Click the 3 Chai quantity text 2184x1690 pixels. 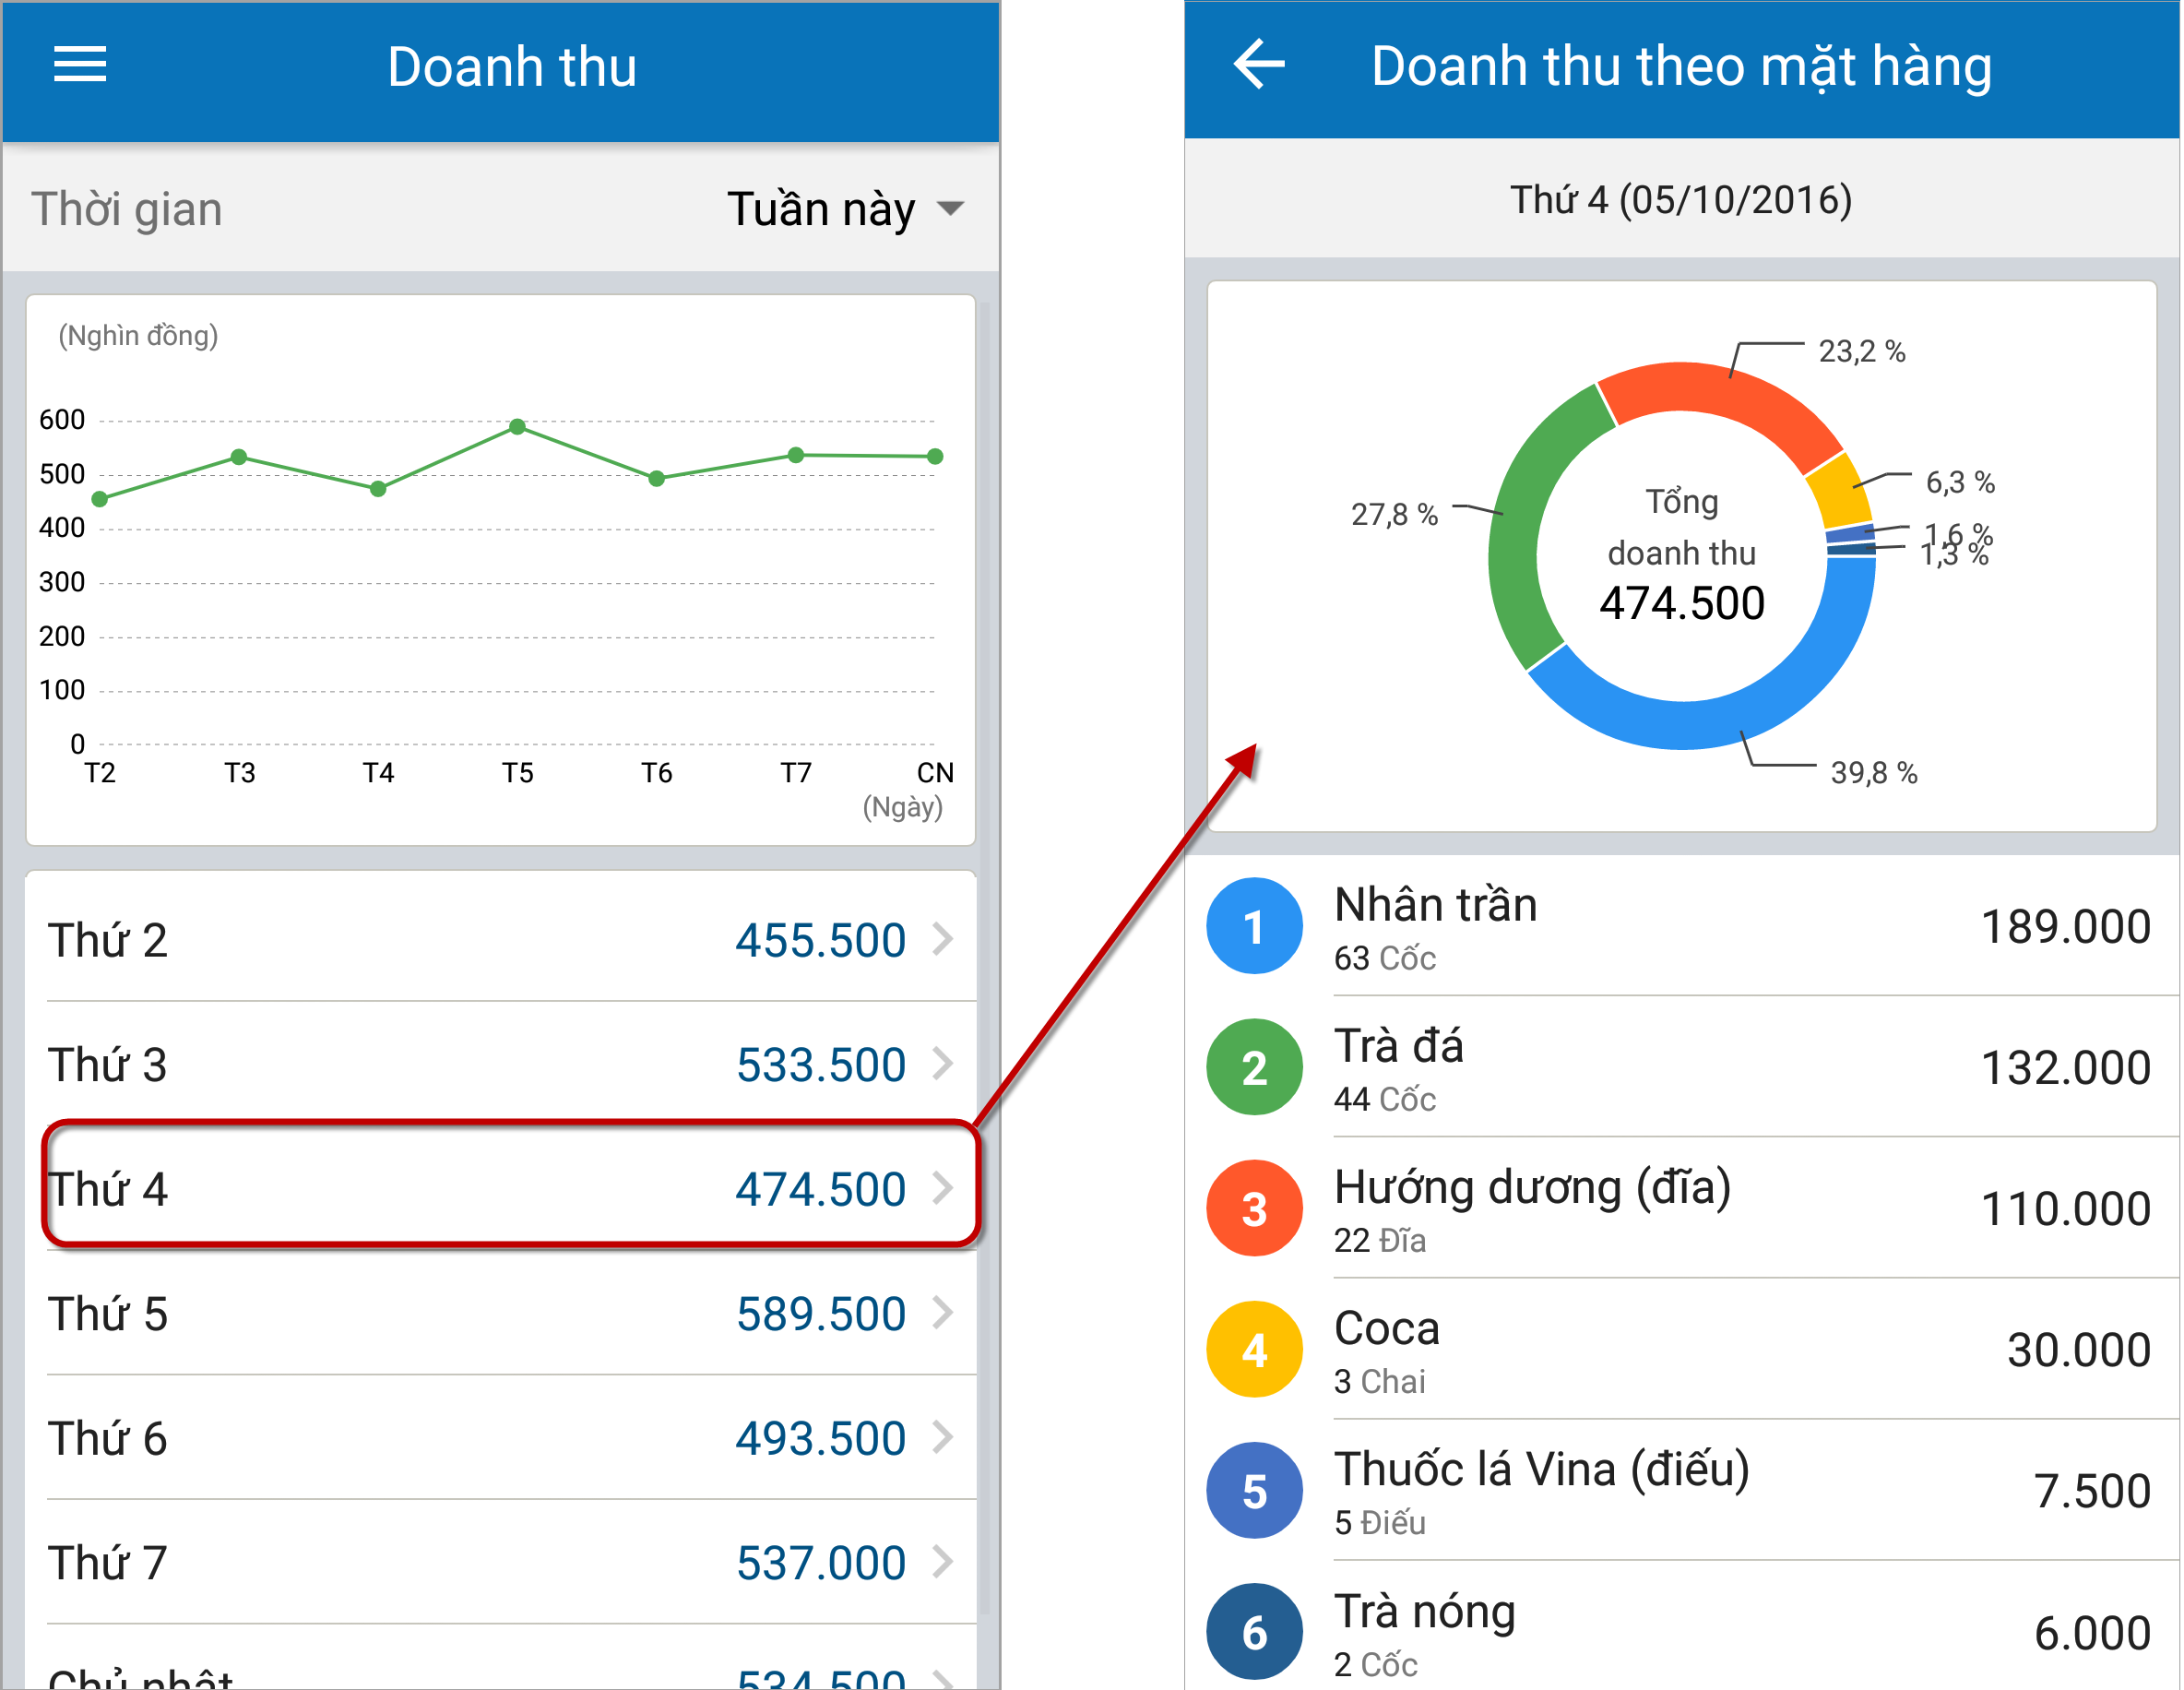coord(1379,1381)
